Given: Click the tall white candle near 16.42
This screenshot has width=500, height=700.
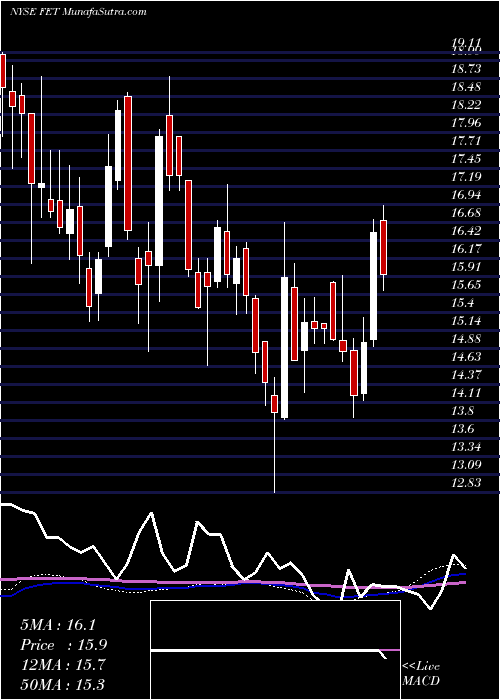Looking at the screenshot, I should [374, 286].
